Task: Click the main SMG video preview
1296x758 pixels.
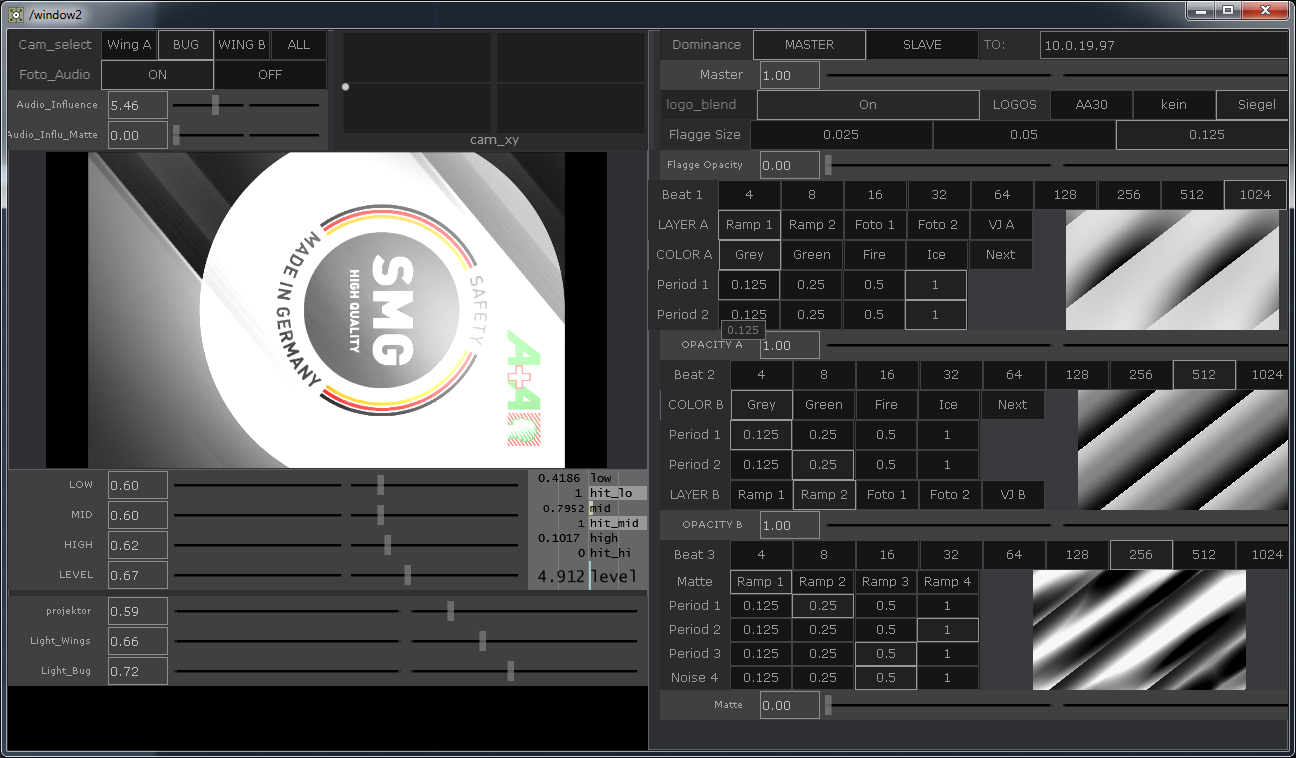Action: pos(326,310)
